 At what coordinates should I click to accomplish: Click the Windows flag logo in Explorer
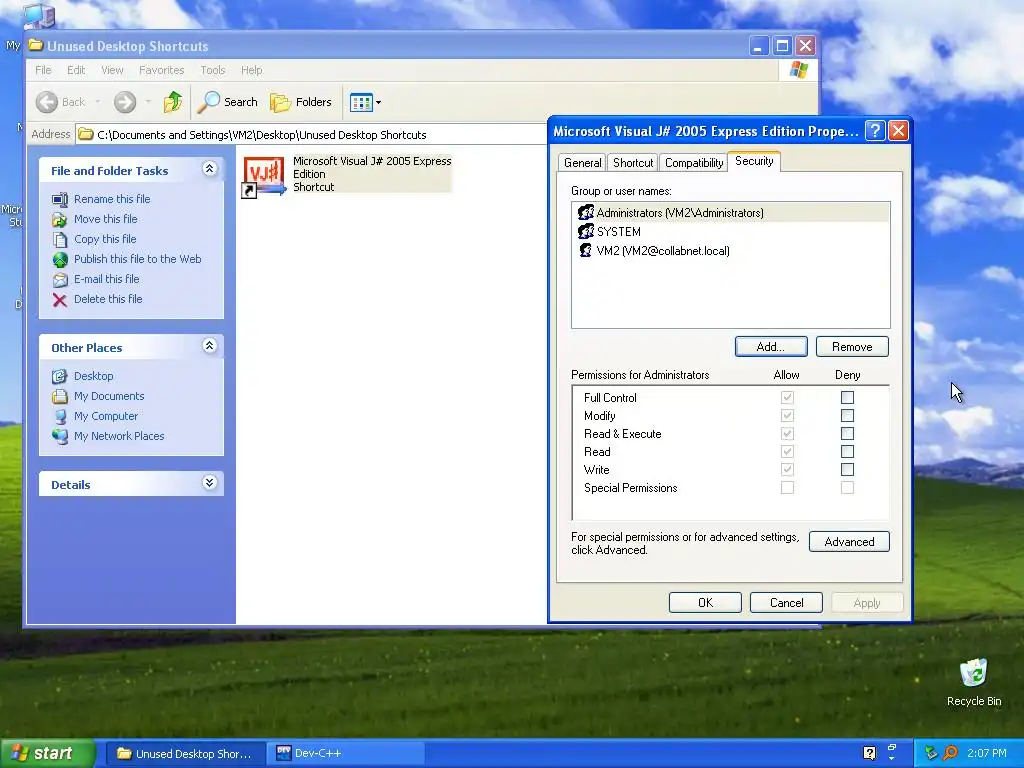(x=798, y=70)
